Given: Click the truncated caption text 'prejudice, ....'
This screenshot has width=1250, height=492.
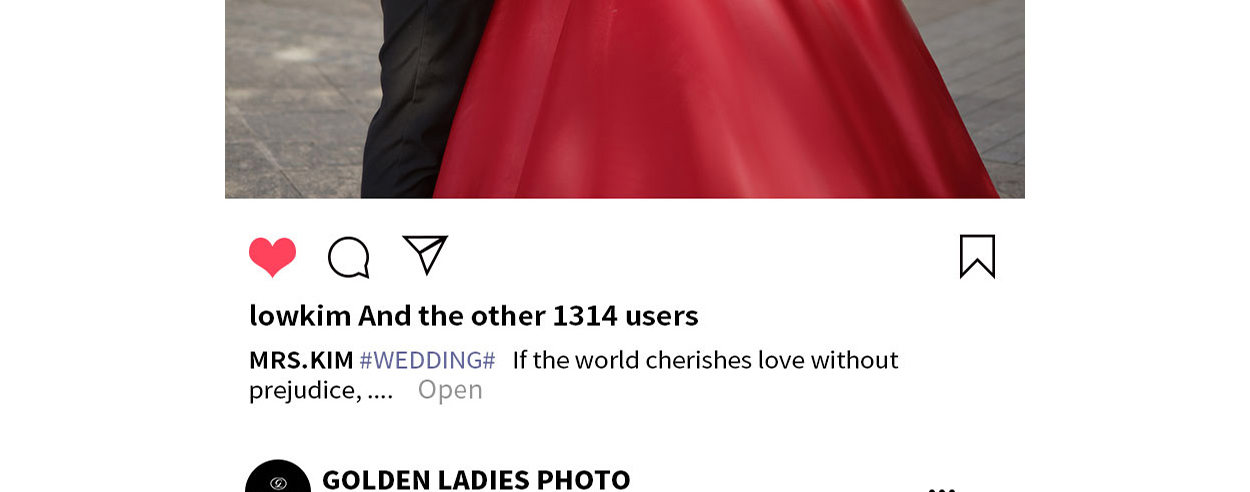Looking at the screenshot, I should pos(321,390).
